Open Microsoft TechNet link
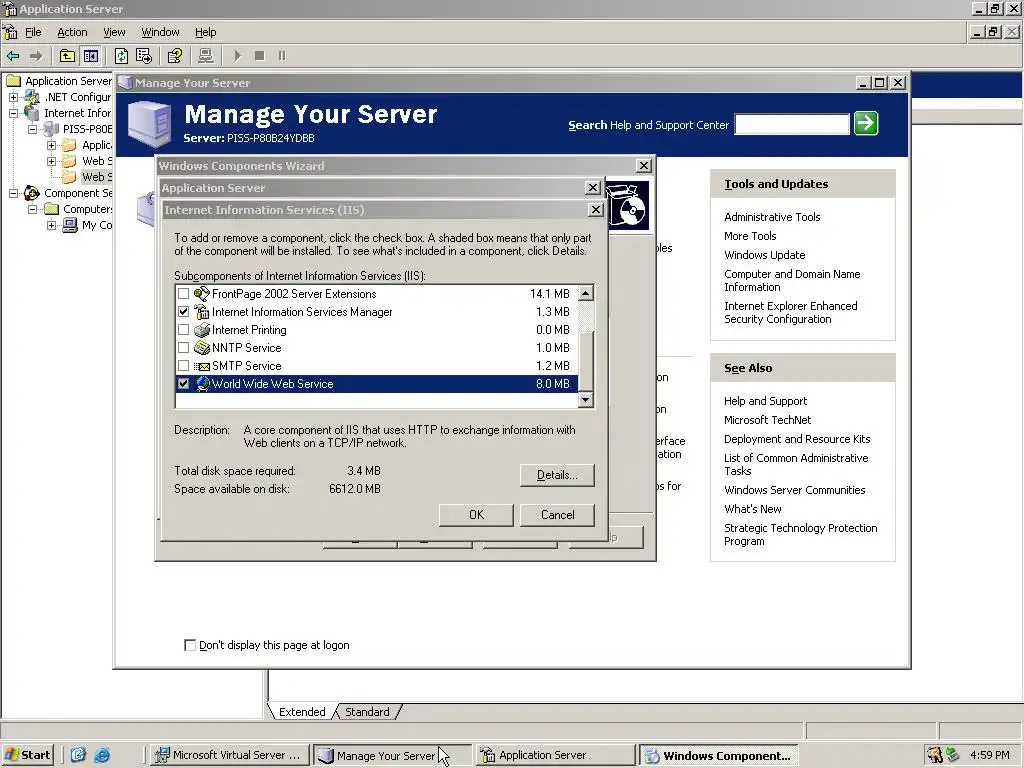1024x768 pixels. [767, 420]
